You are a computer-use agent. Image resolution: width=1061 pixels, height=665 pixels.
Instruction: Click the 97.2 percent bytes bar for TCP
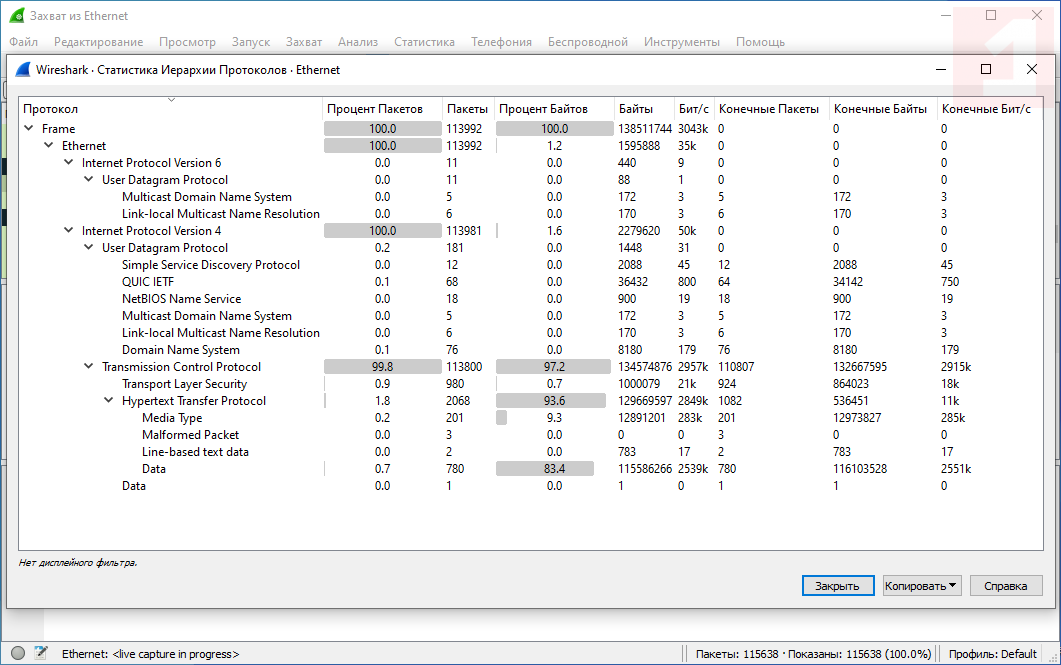point(554,367)
